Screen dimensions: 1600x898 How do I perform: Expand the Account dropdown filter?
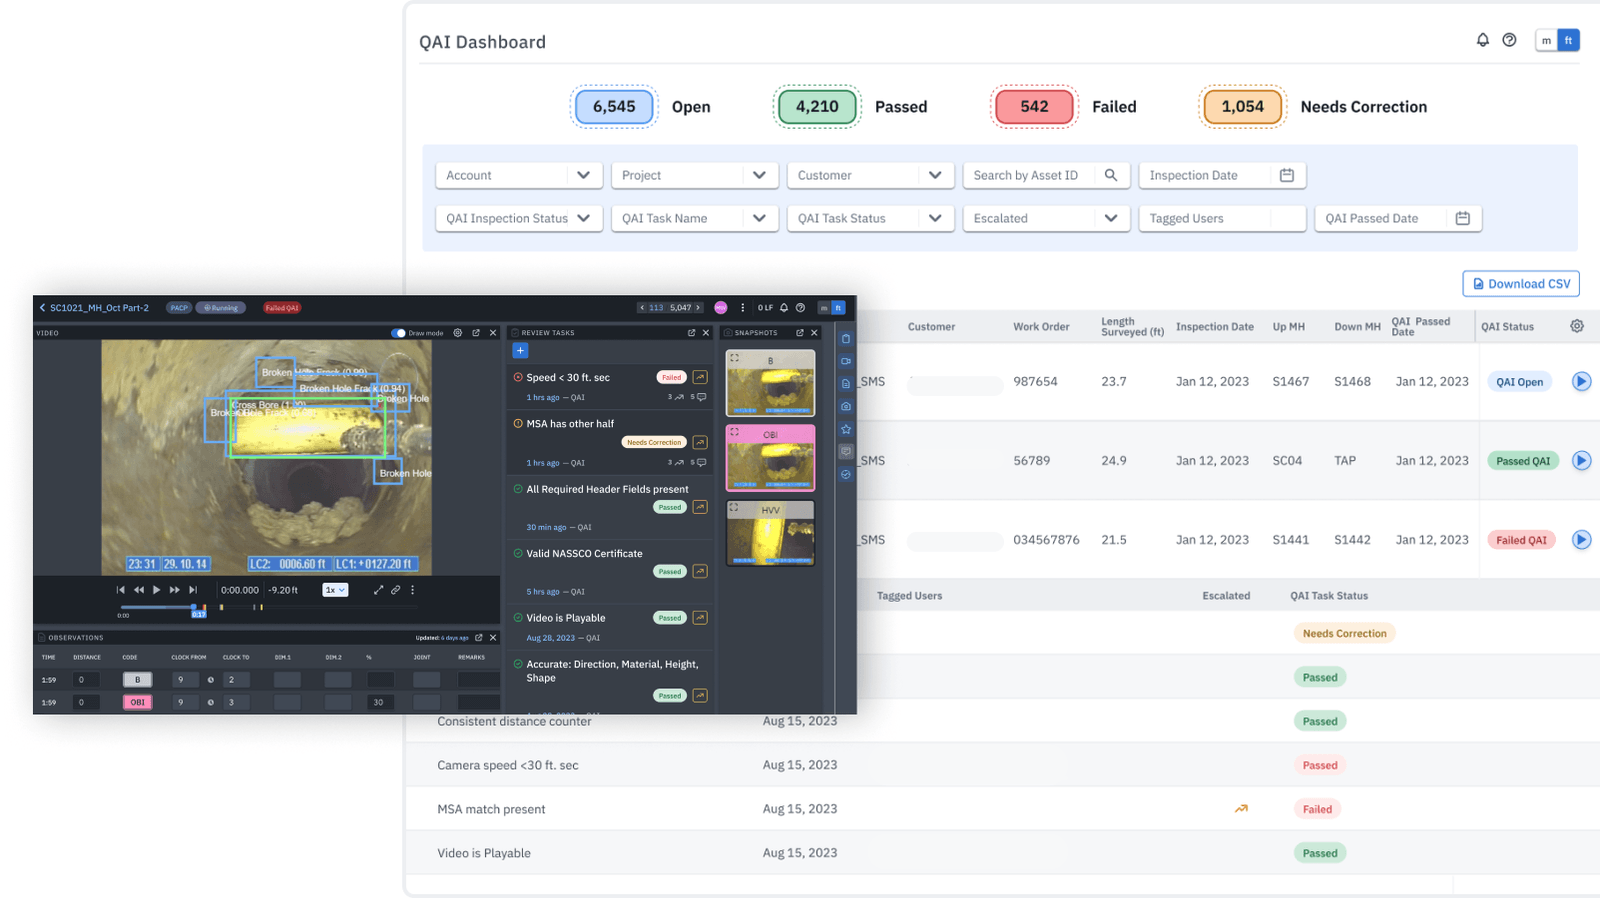[519, 175]
